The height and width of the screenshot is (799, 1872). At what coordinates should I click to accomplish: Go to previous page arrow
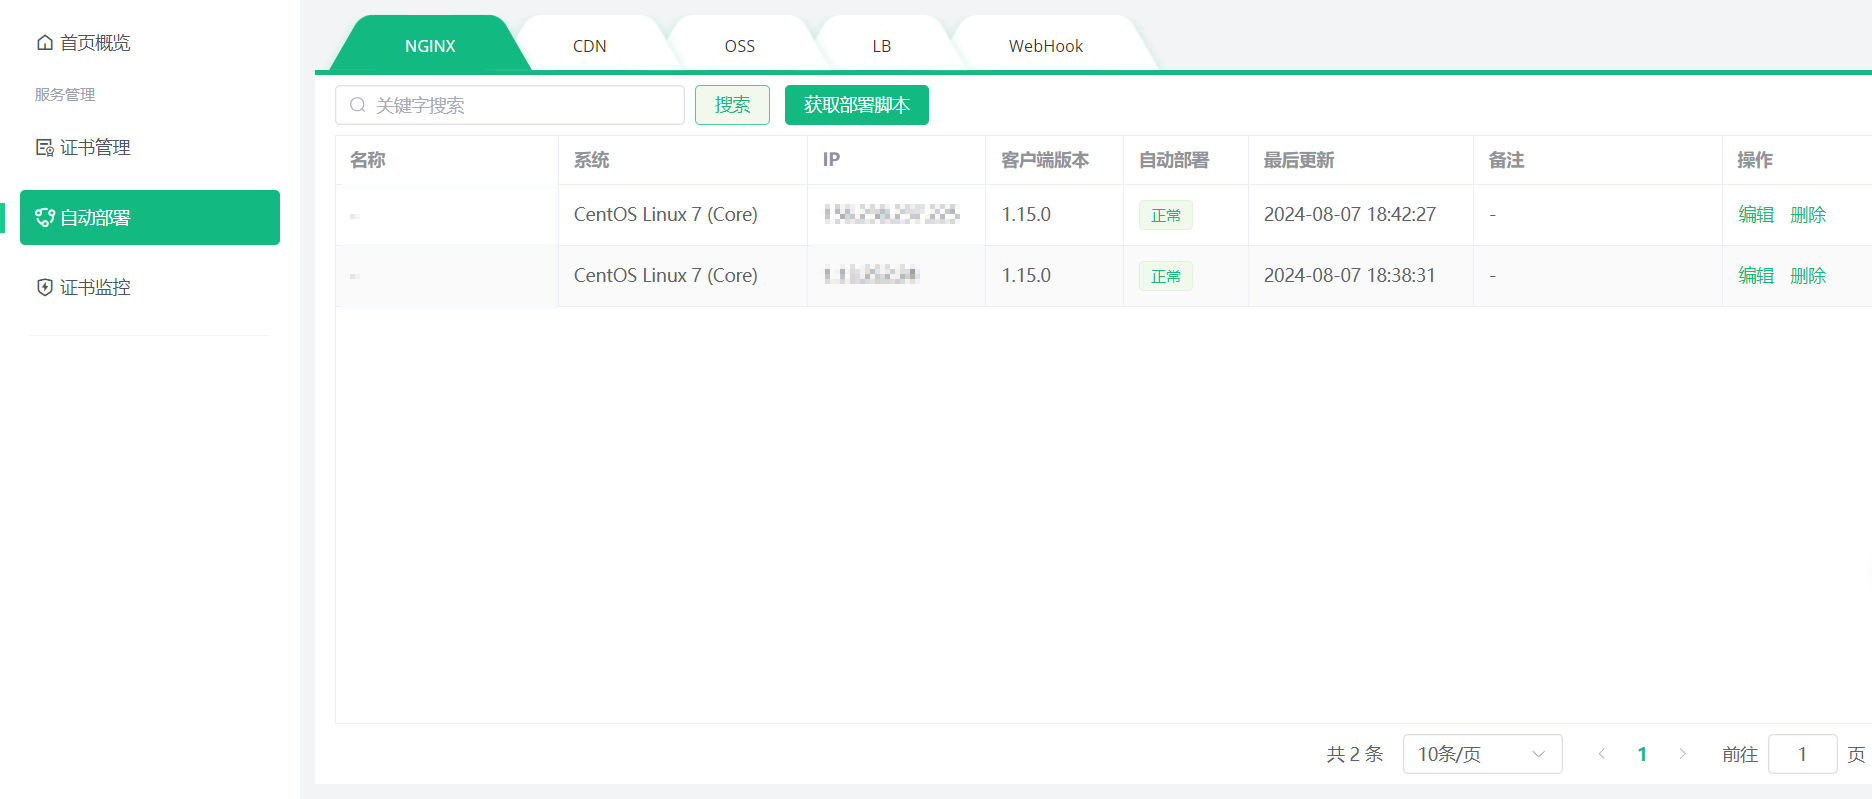tap(1602, 754)
